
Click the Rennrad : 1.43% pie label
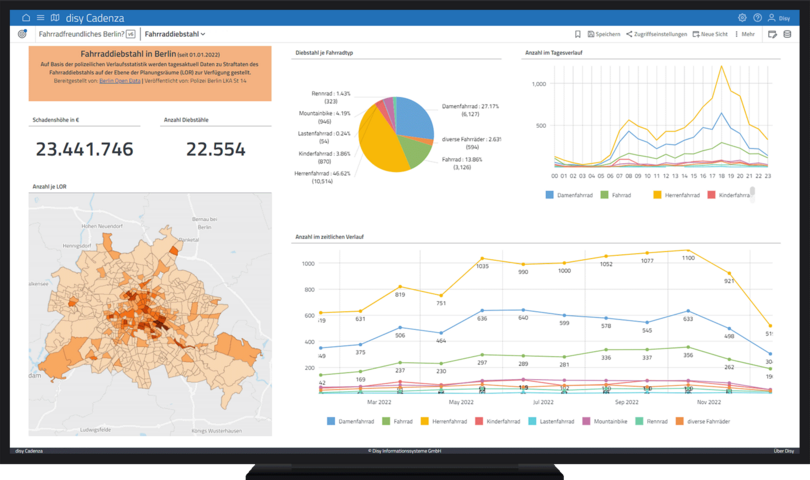click(331, 98)
